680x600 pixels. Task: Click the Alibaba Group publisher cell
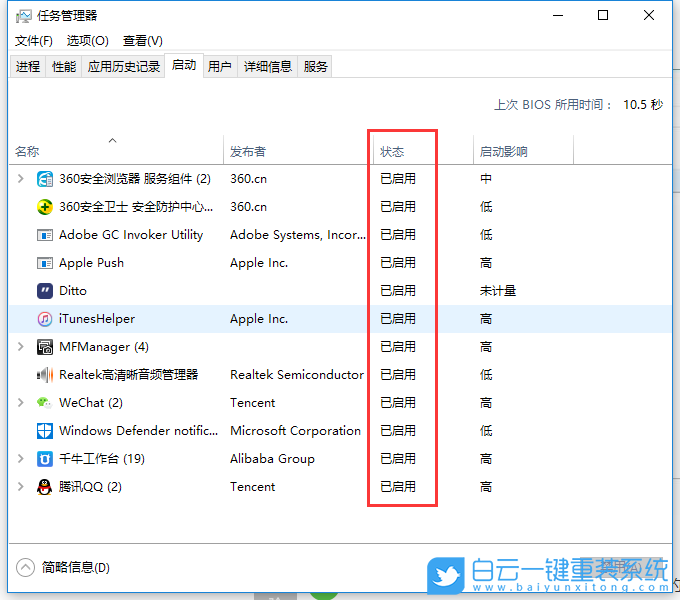click(x=272, y=459)
